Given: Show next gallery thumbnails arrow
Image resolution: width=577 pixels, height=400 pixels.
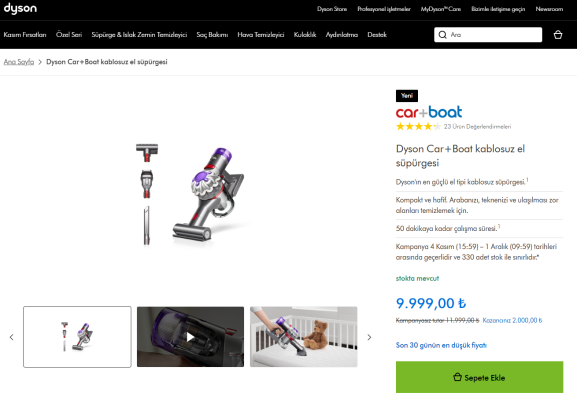Looking at the screenshot, I should tap(369, 337).
